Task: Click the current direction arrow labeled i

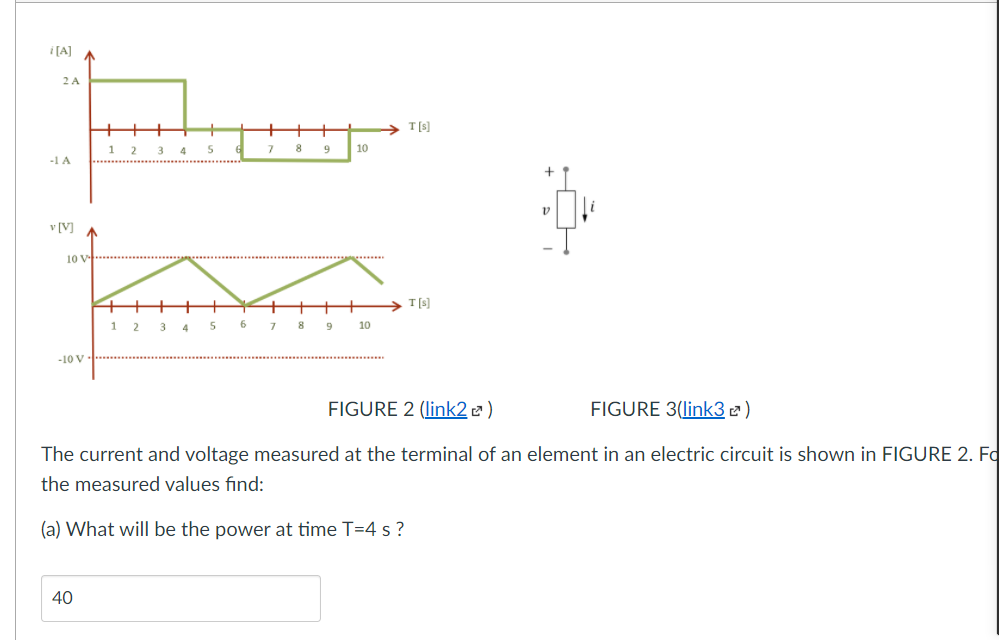Action: point(585,210)
